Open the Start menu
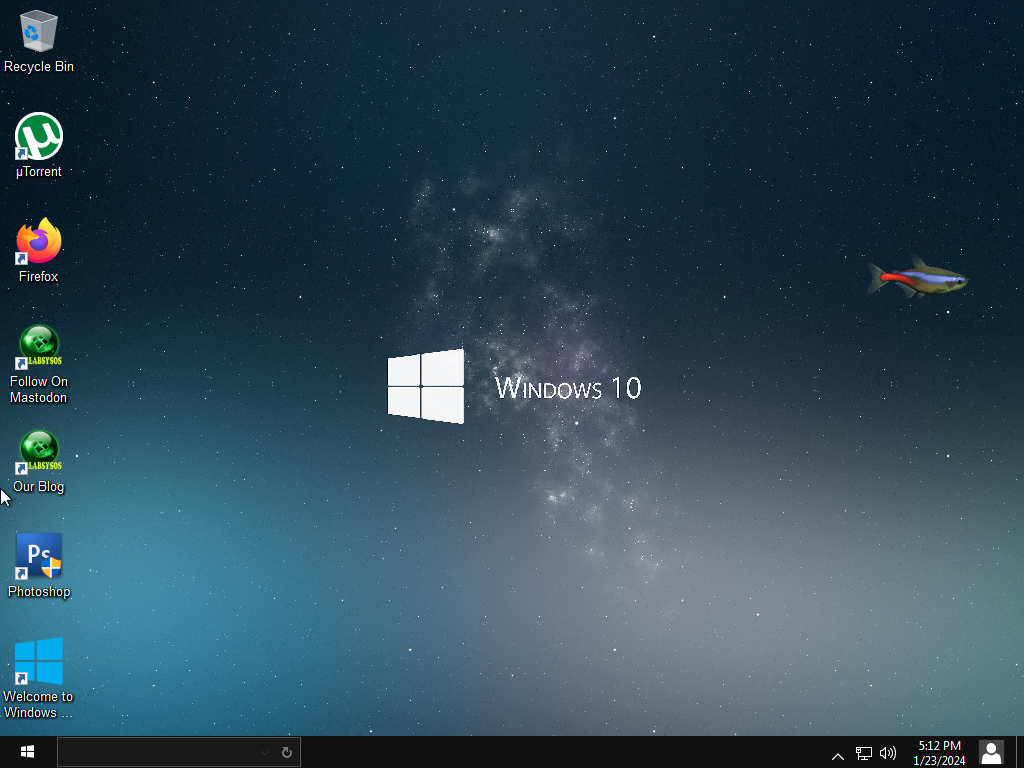The width and height of the screenshot is (1024, 768). click(x=27, y=752)
